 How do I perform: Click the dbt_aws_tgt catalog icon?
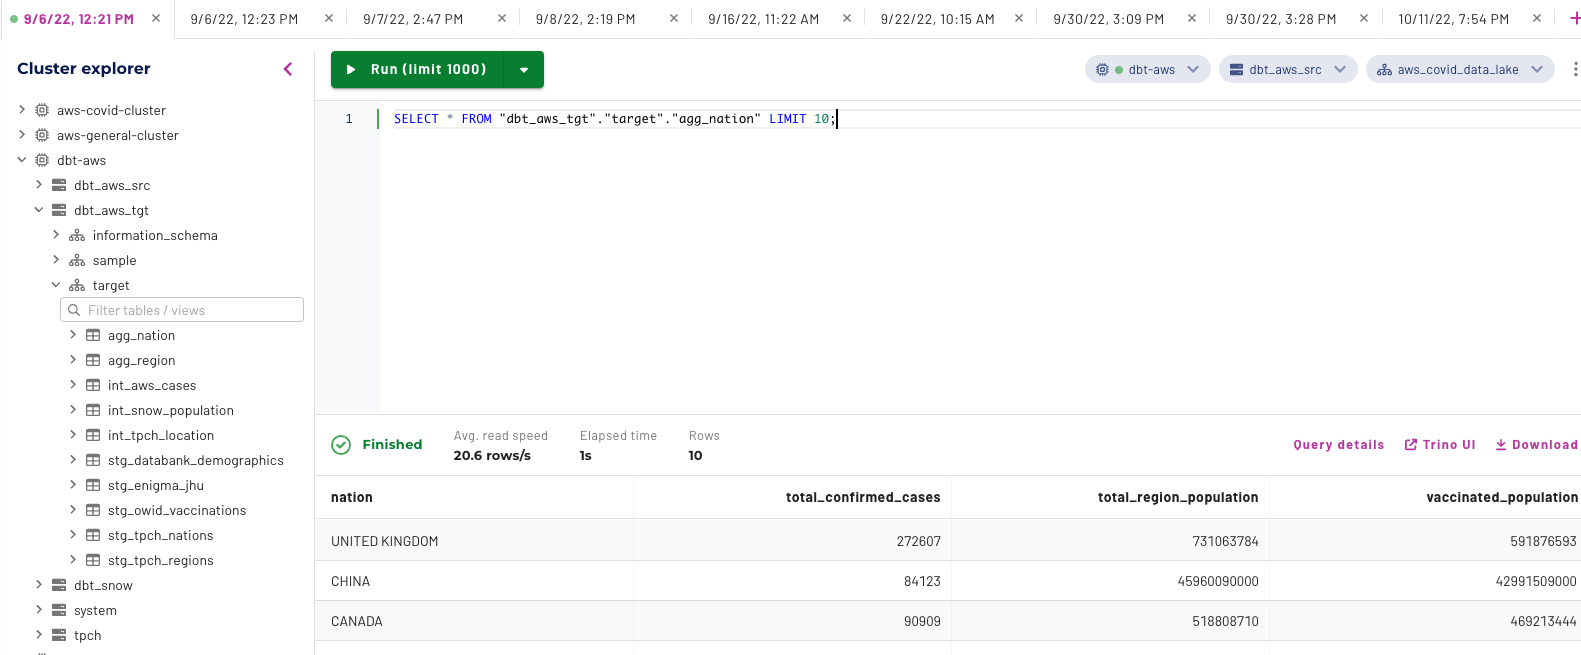pyautogui.click(x=59, y=210)
